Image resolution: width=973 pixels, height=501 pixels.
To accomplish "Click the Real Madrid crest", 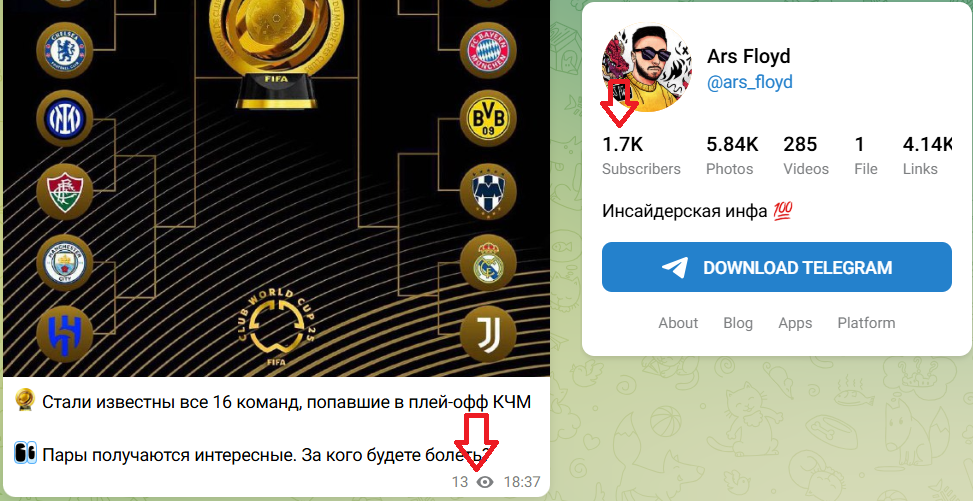I will [x=488, y=263].
